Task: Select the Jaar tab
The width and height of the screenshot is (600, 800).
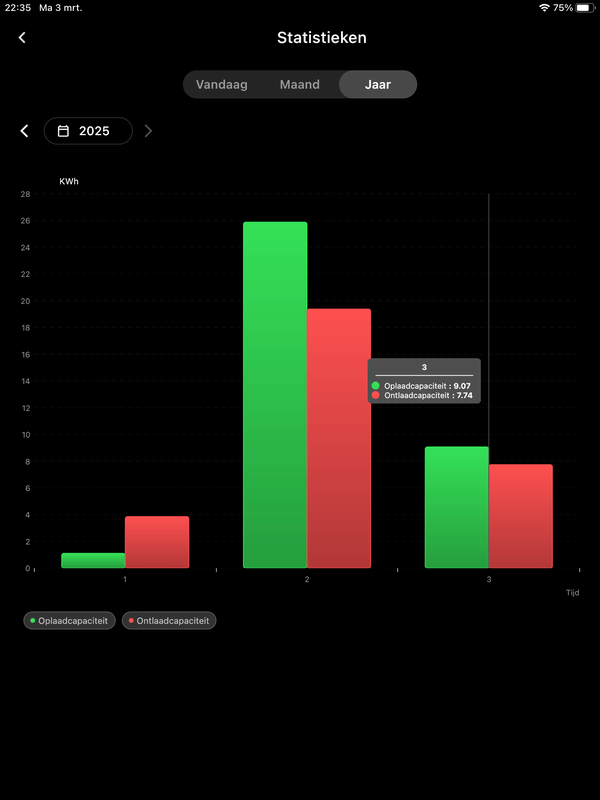Action: pos(378,84)
